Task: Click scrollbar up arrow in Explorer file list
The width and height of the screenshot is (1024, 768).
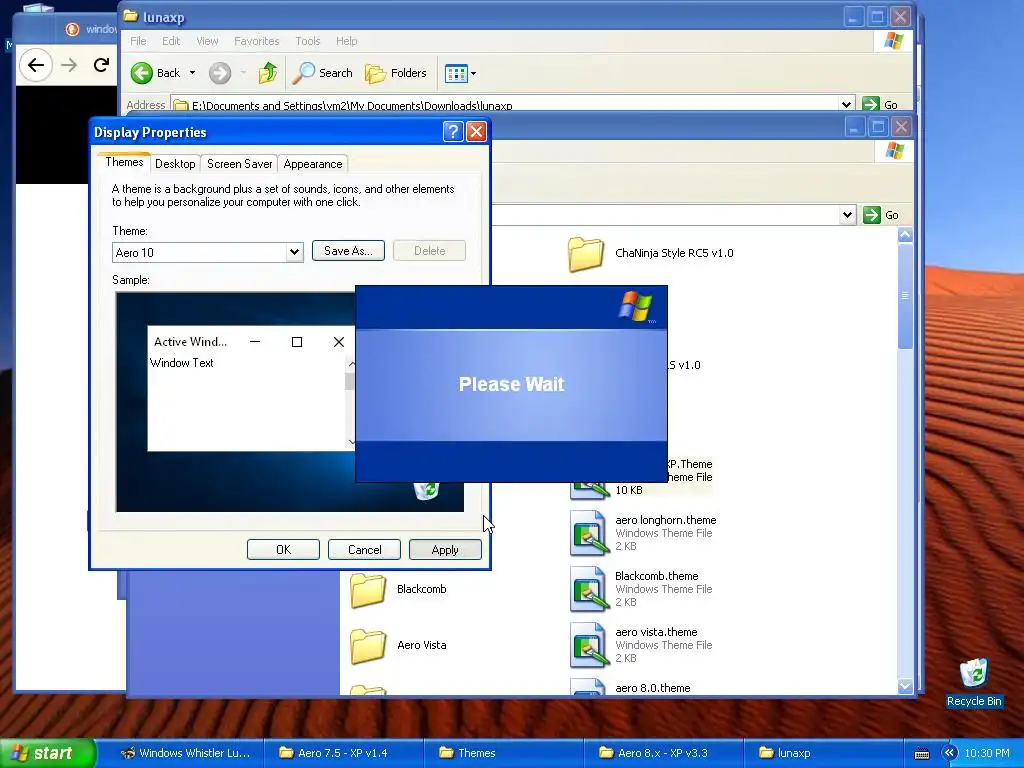Action: coord(905,234)
